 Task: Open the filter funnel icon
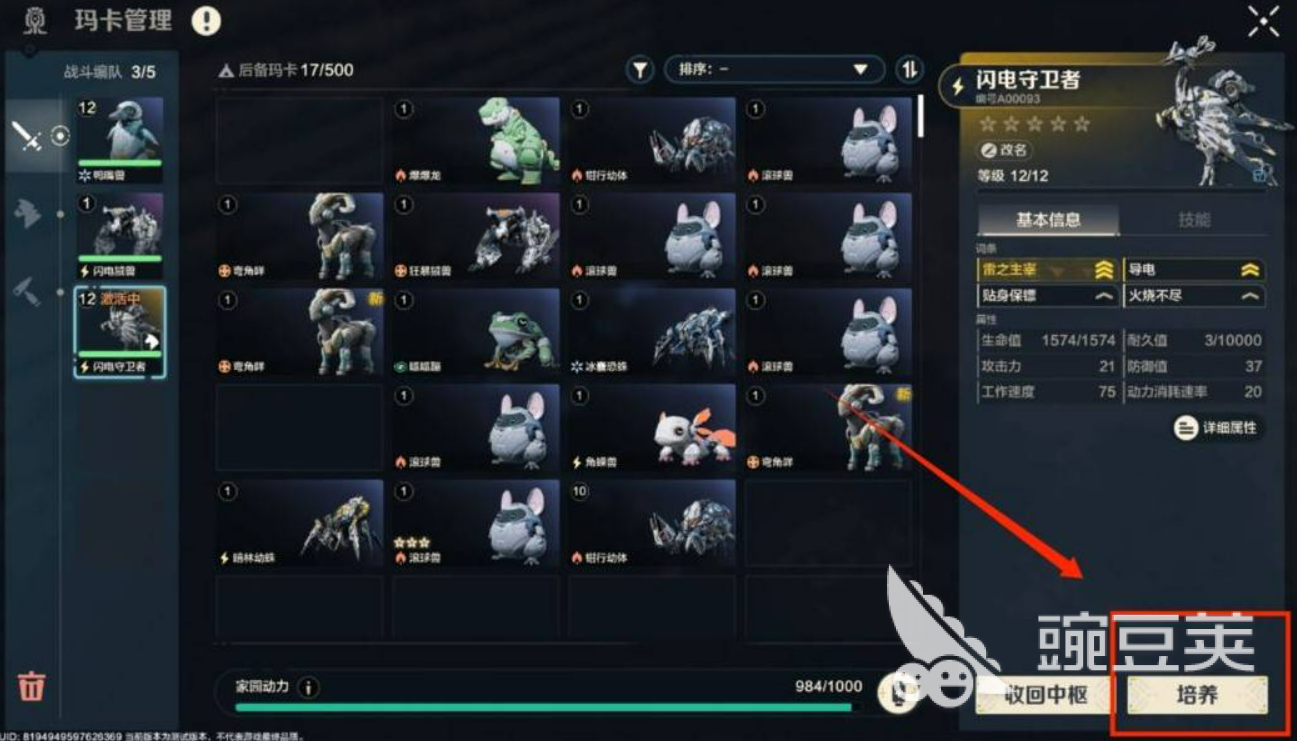pyautogui.click(x=640, y=70)
